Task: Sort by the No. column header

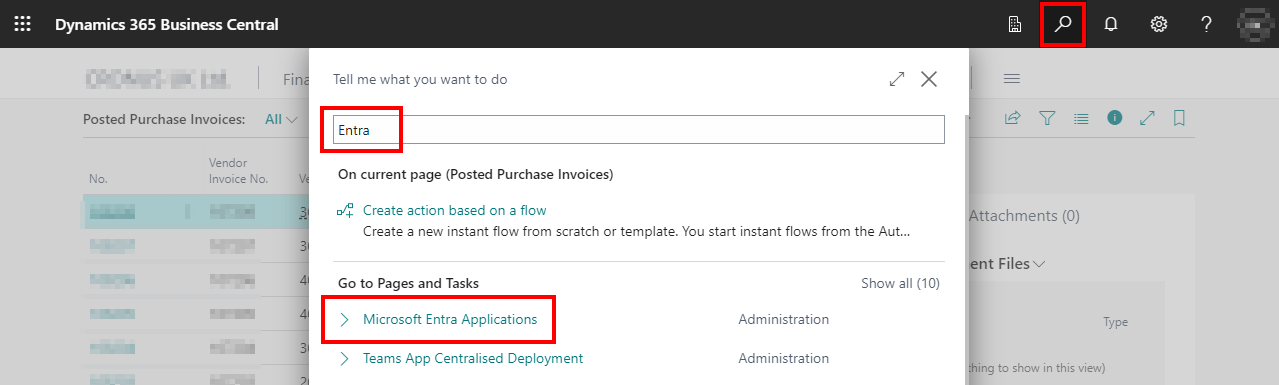Action: [98, 179]
